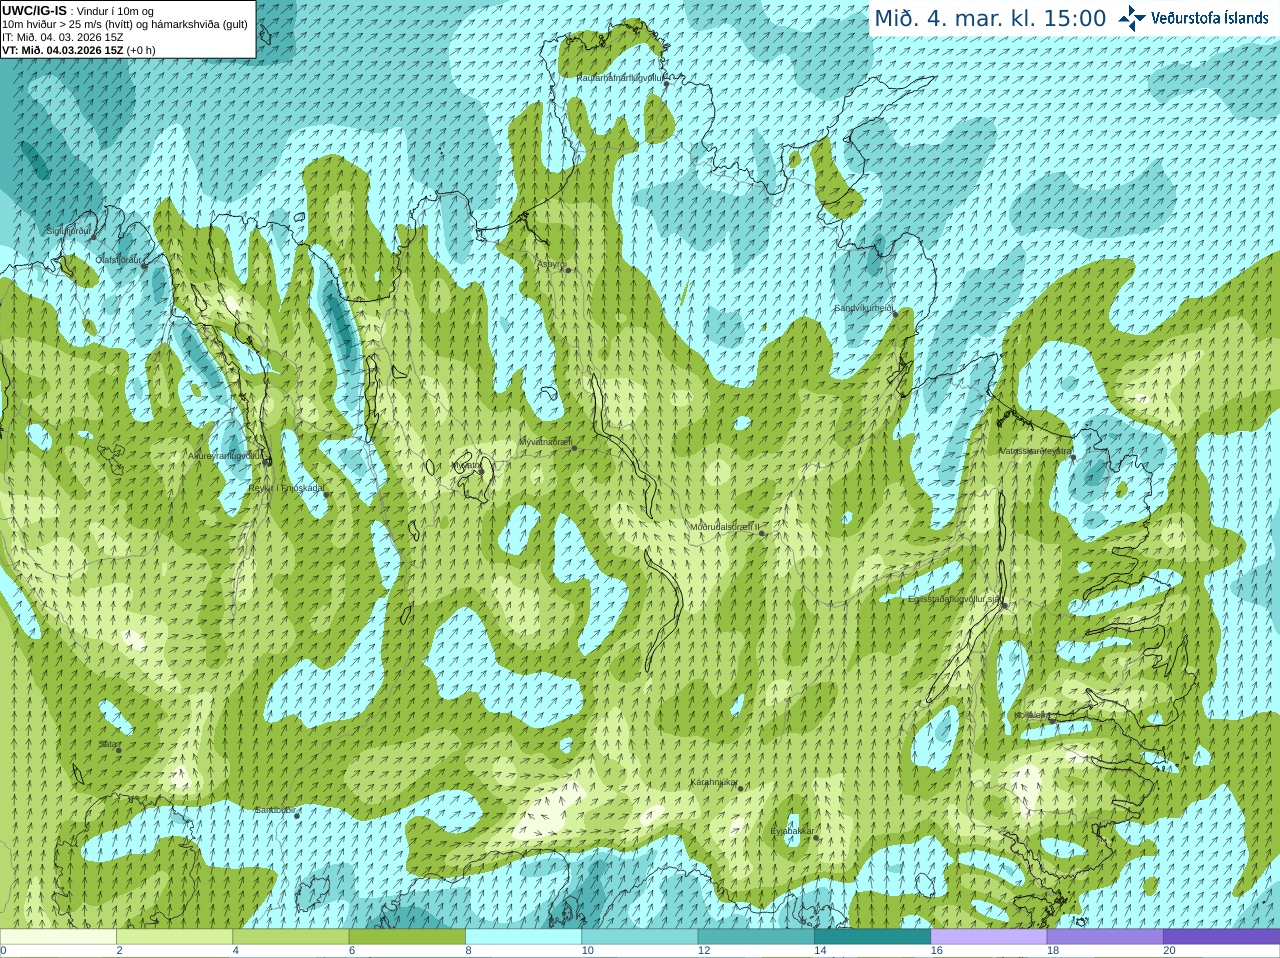Click the Kollaleira station marker
Viewport: 1280px width, 958px height.
(1052, 720)
